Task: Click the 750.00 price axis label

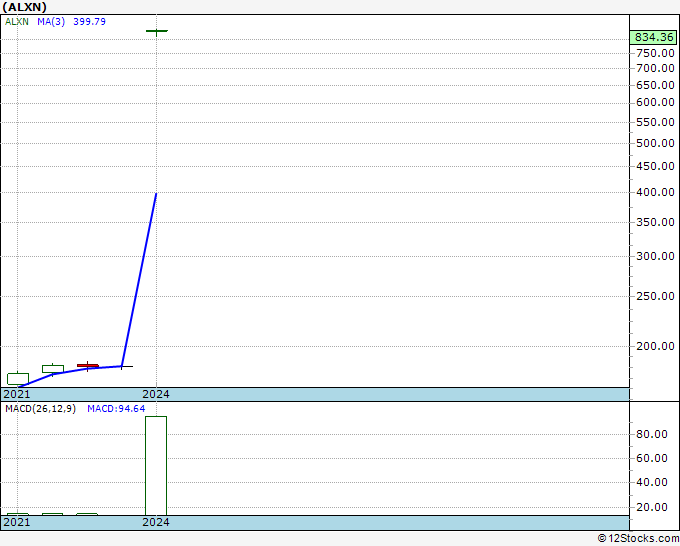Action: coord(655,53)
